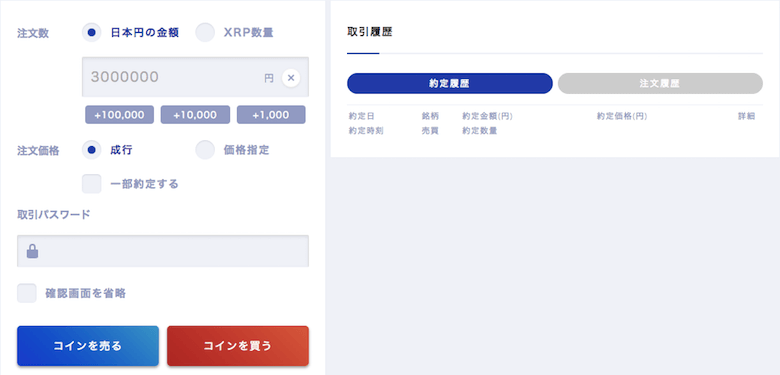This screenshot has height=375, width=780.
Task: Open the 取引履歴 section tab
Action: [370, 32]
